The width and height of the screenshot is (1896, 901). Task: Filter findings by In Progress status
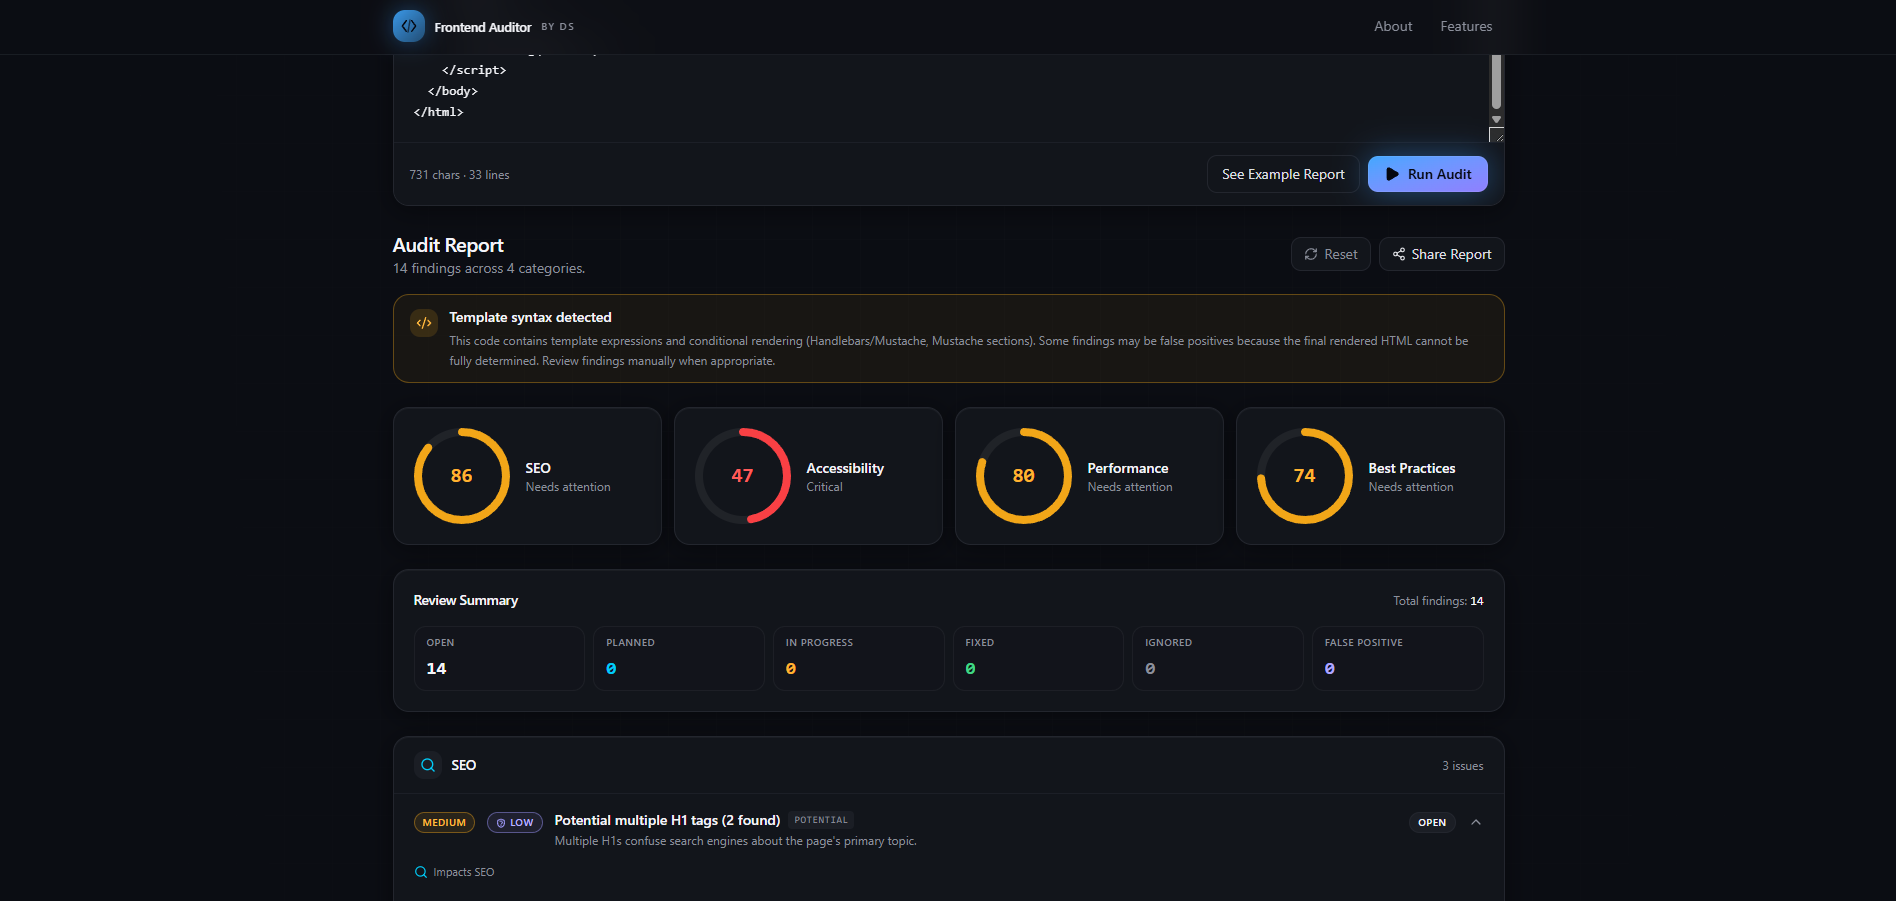pos(858,658)
